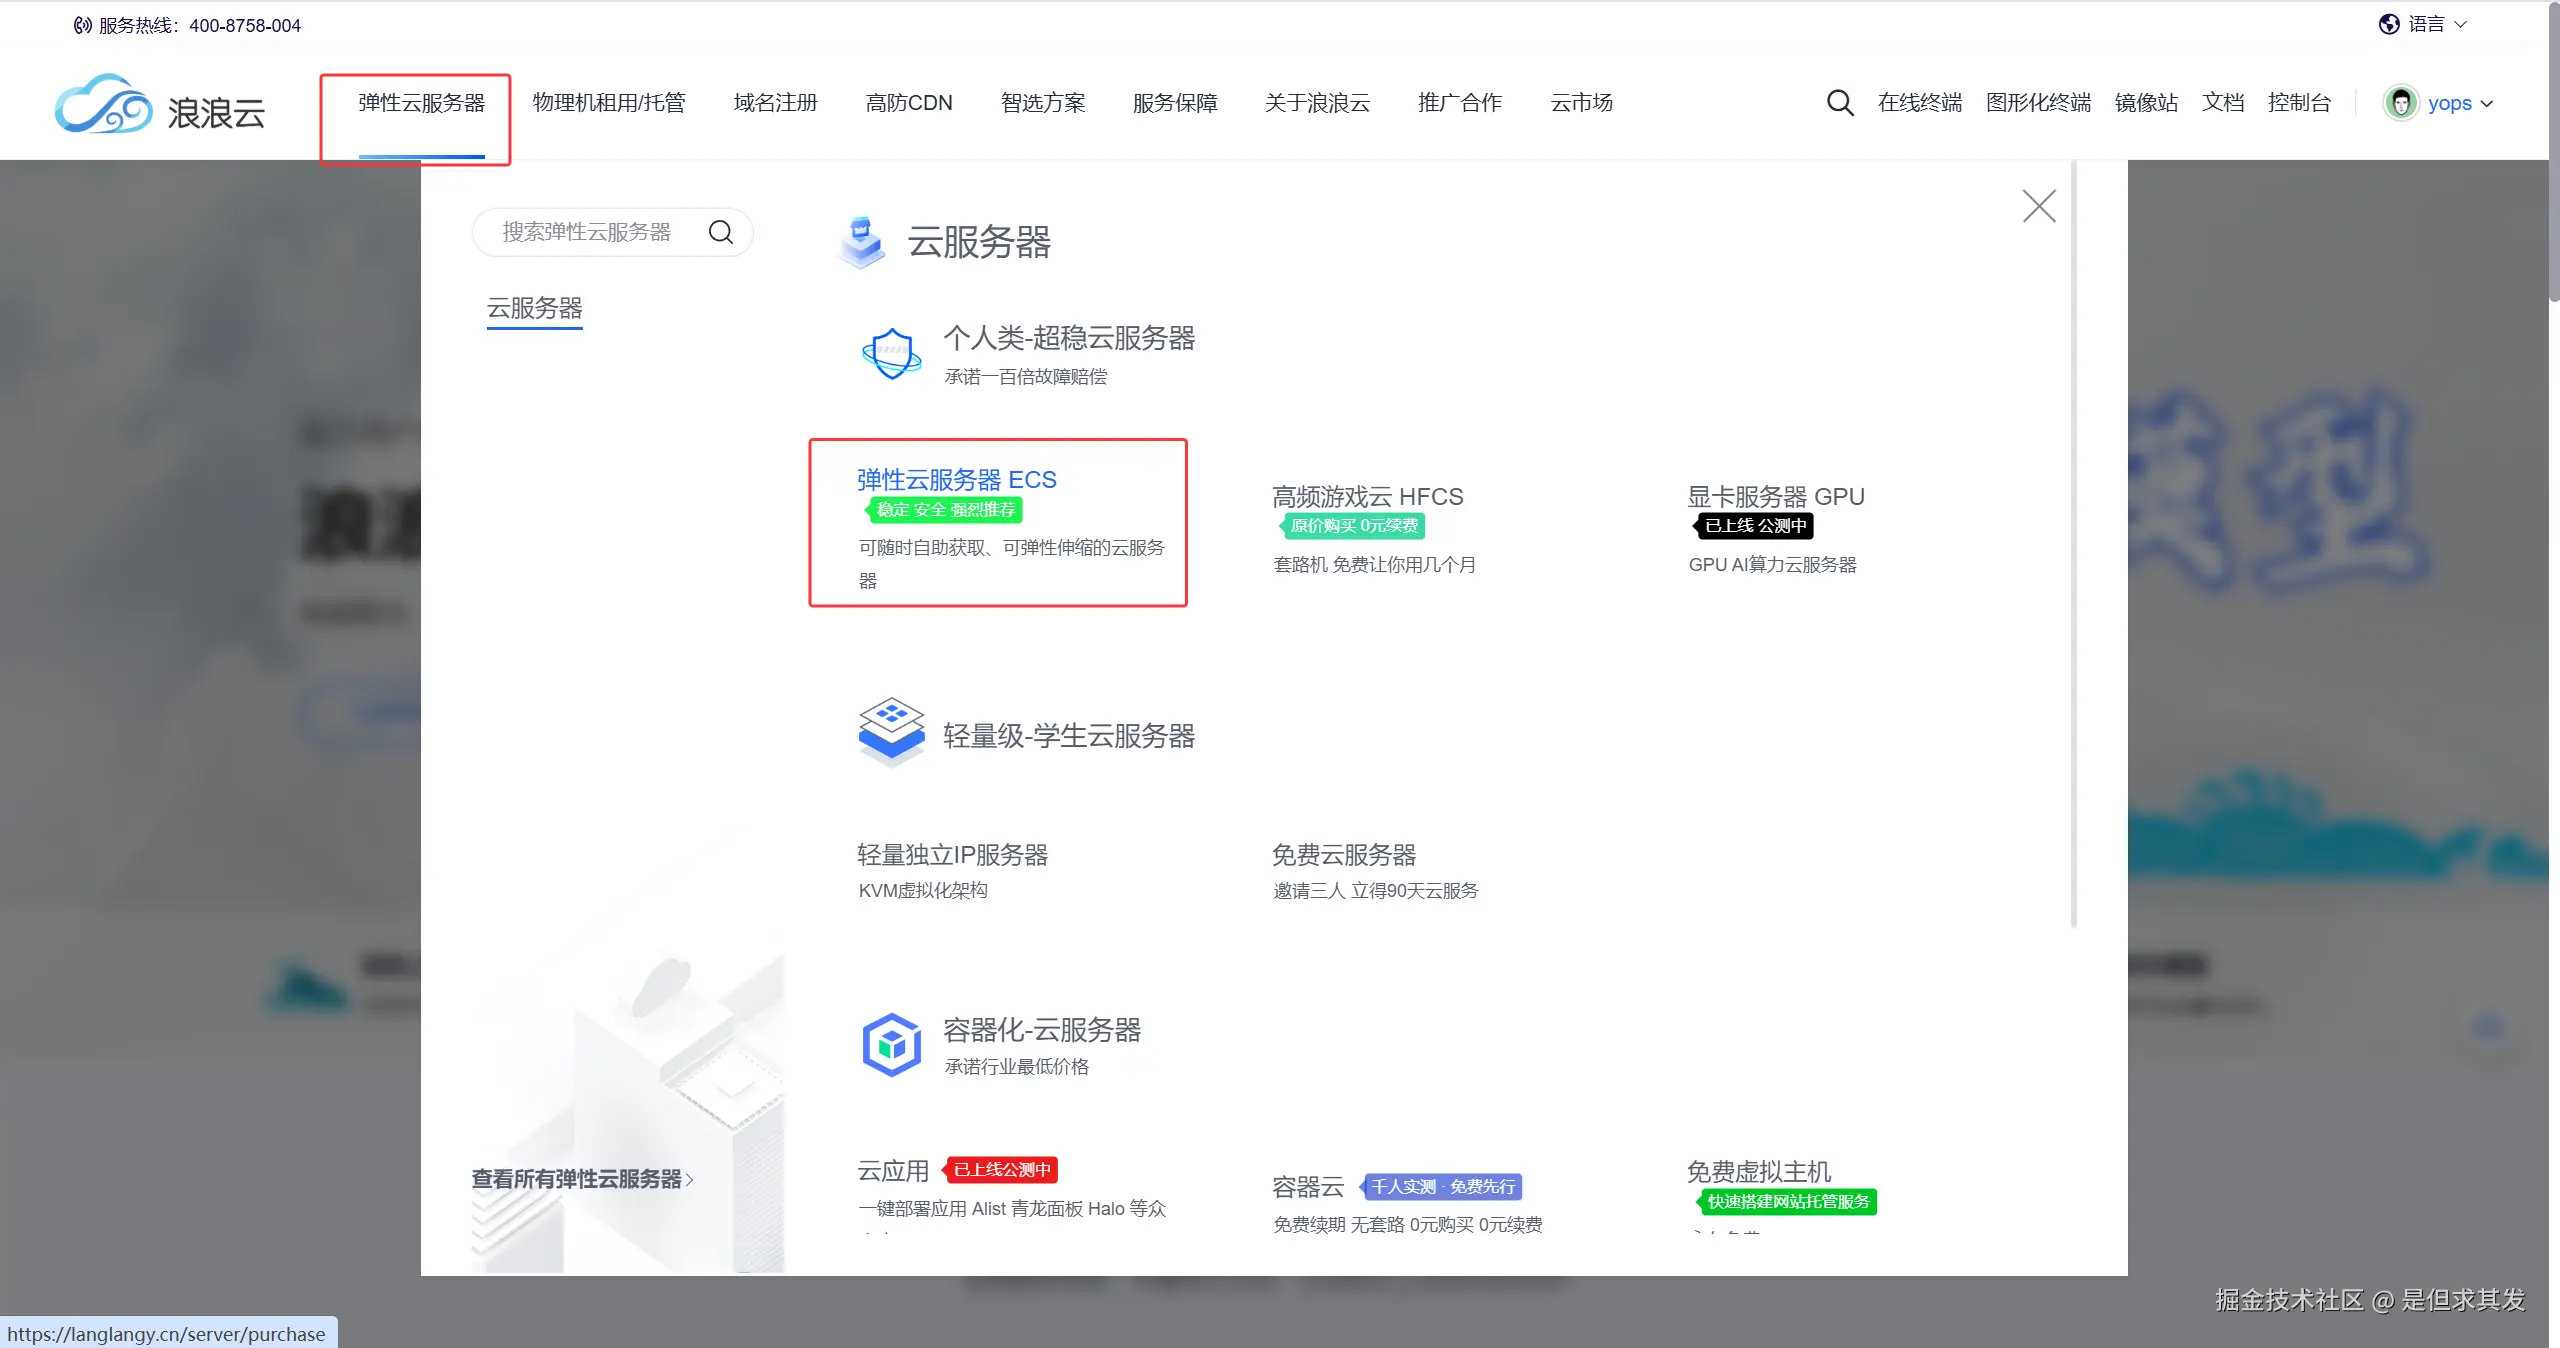
Task: Click KVM虚拟化架构 description
Action: pos(923,891)
